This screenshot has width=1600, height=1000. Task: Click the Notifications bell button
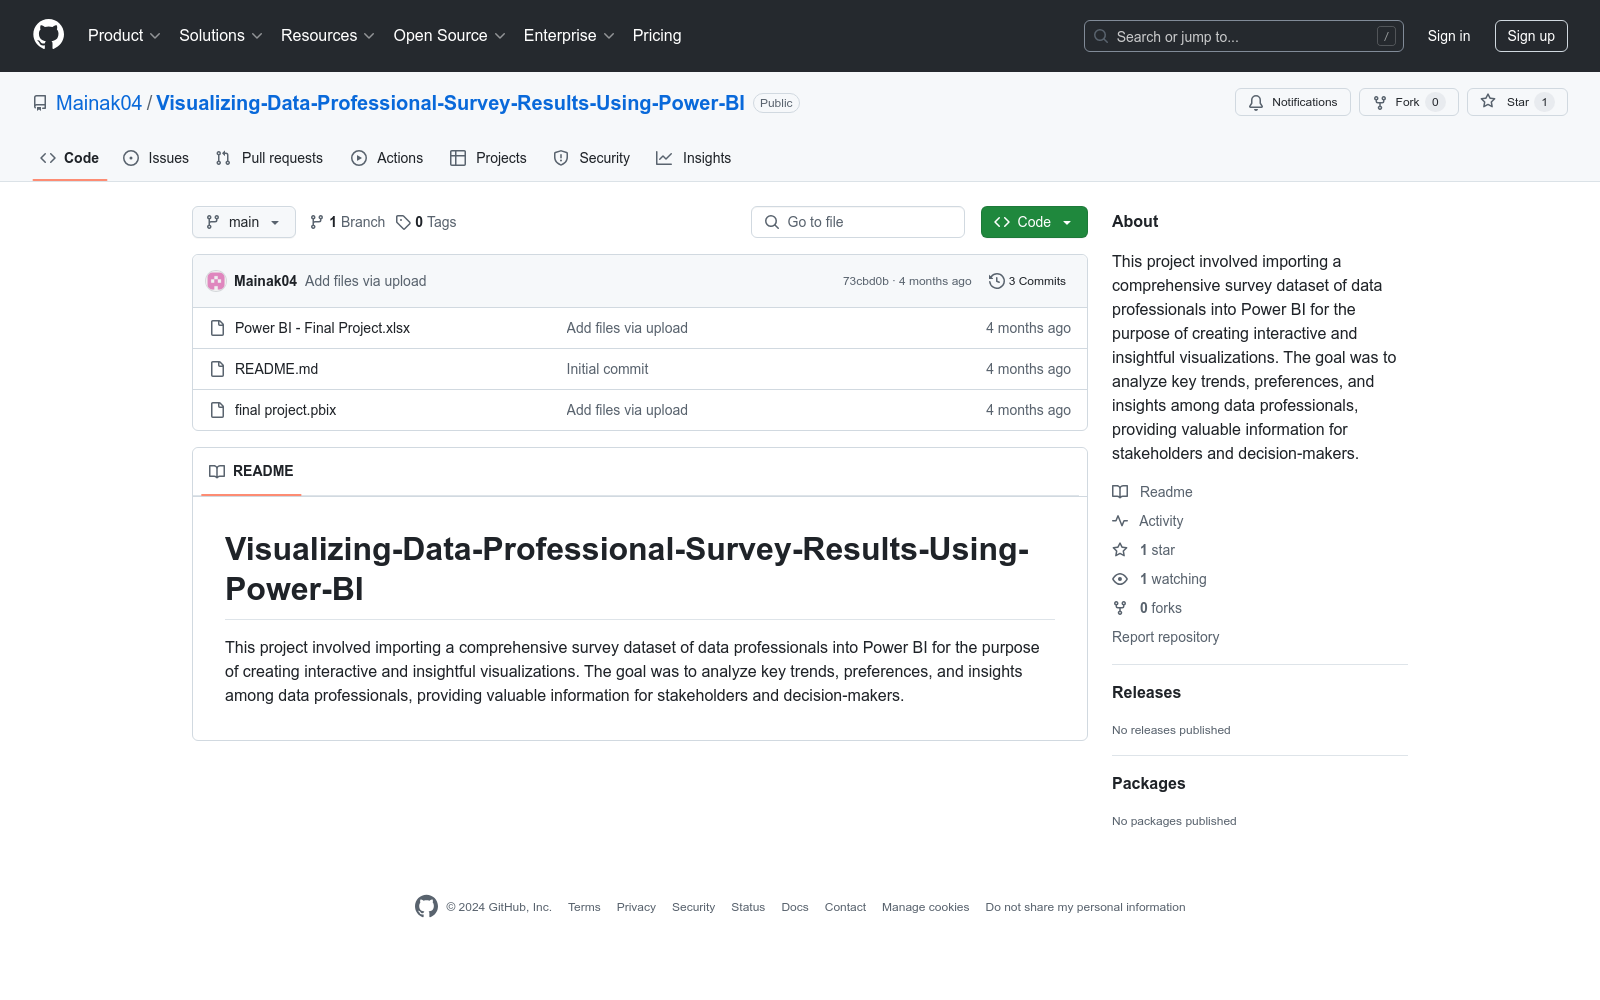[x=1292, y=102]
